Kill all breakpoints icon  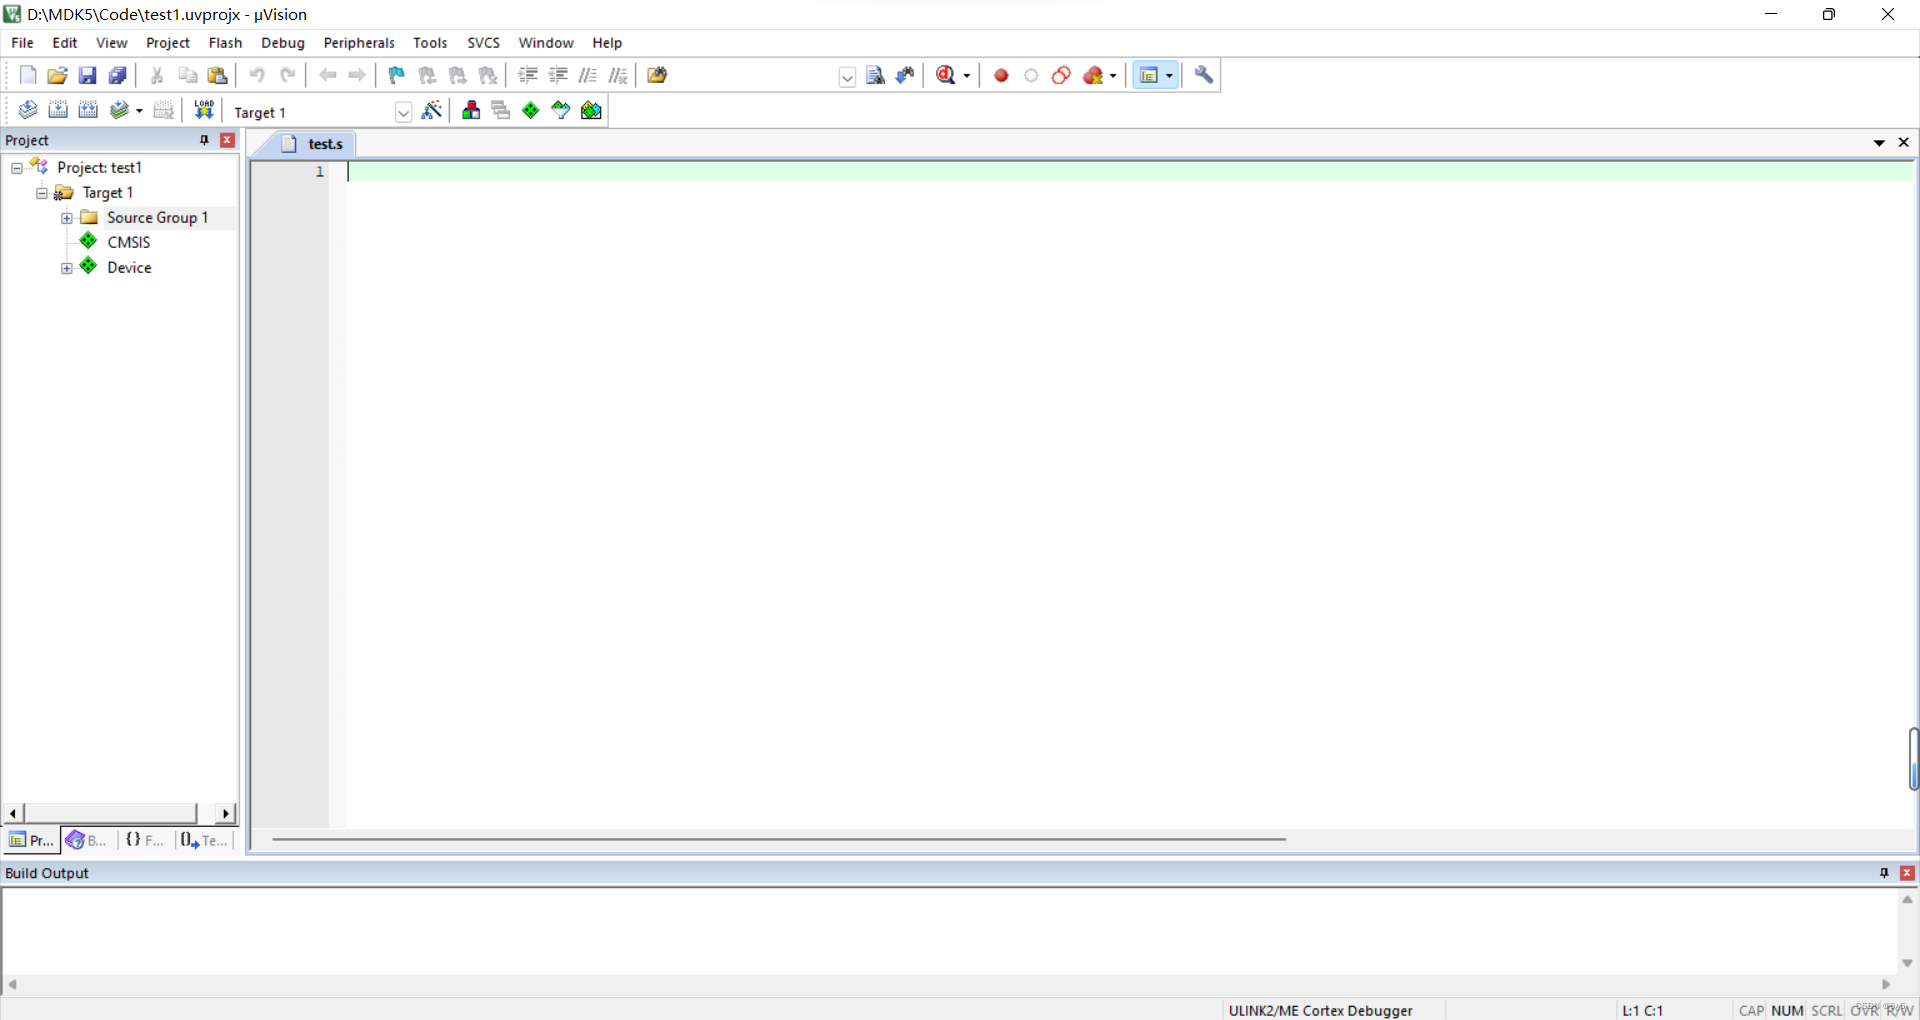click(1094, 75)
